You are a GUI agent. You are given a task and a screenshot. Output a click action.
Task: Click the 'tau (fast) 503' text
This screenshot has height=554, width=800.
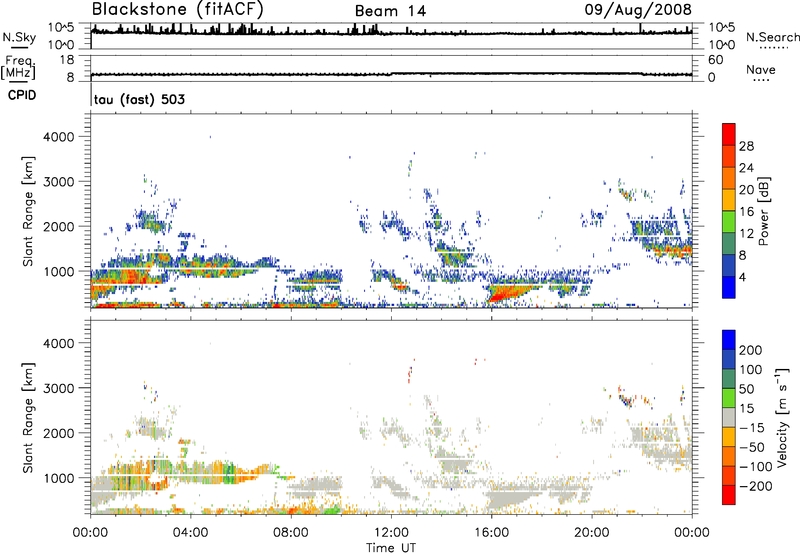pyautogui.click(x=139, y=99)
